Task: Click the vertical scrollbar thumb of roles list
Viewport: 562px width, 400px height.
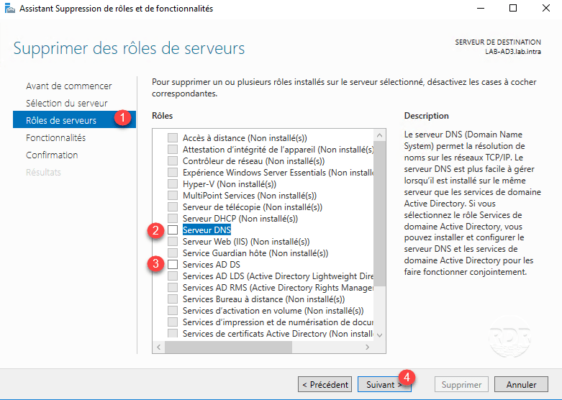Action: click(x=380, y=213)
